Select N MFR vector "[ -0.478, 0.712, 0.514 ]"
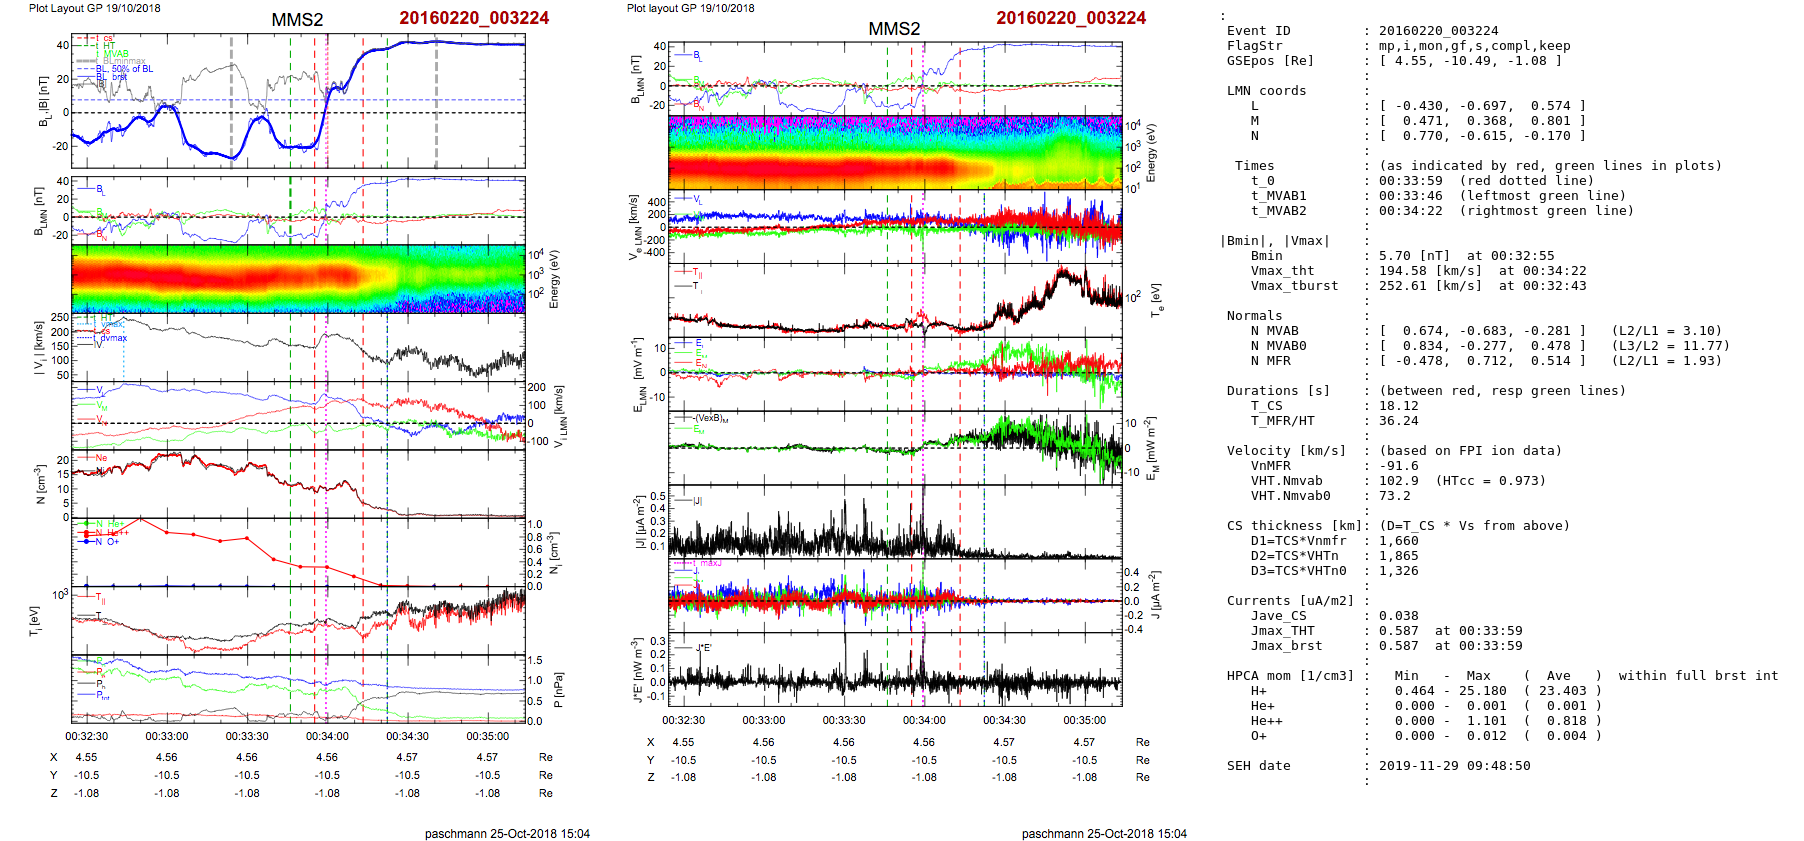Viewport: 1804px width, 841px height. (x=1482, y=361)
